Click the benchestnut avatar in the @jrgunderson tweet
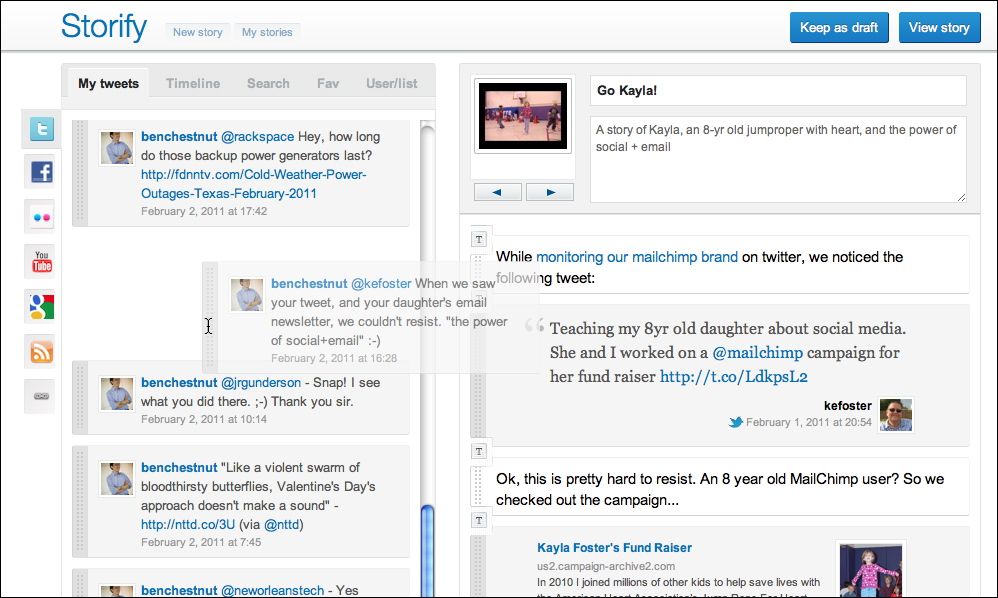The width and height of the screenshot is (998, 598). [117, 394]
